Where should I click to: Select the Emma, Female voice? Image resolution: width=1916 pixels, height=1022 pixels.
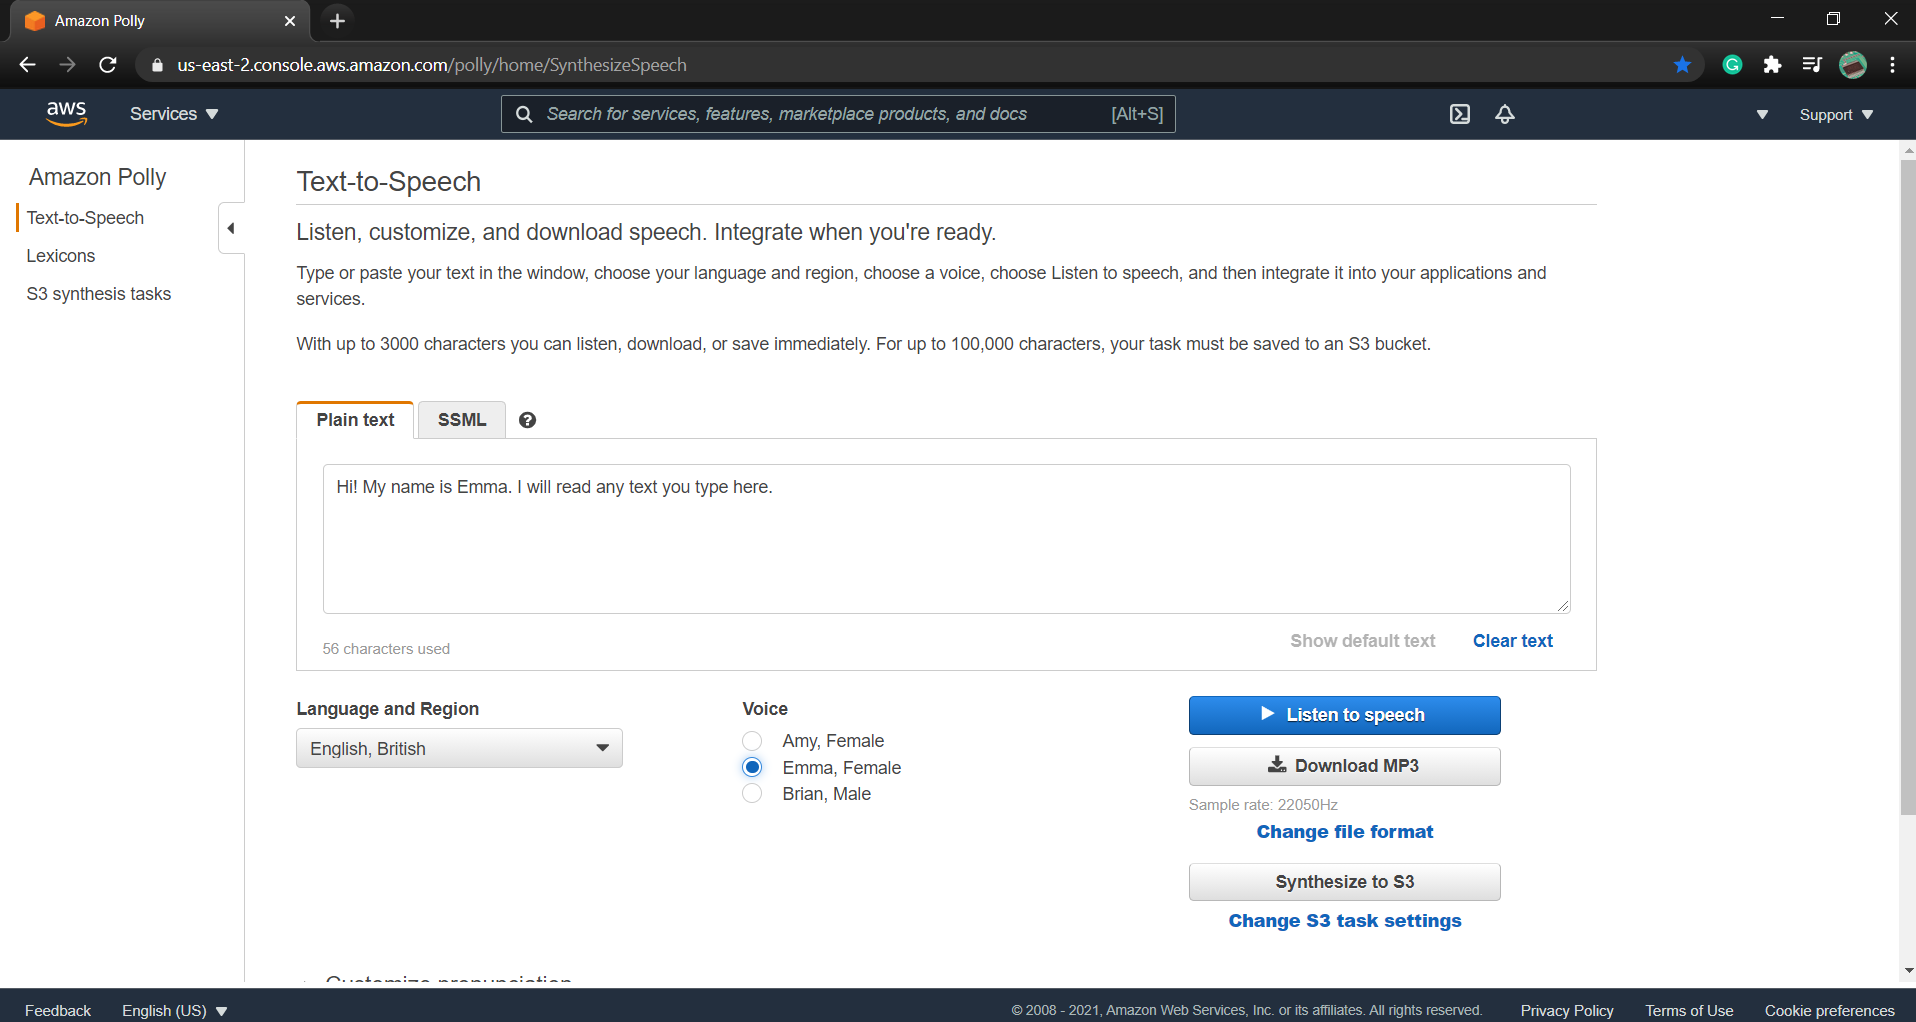[752, 768]
